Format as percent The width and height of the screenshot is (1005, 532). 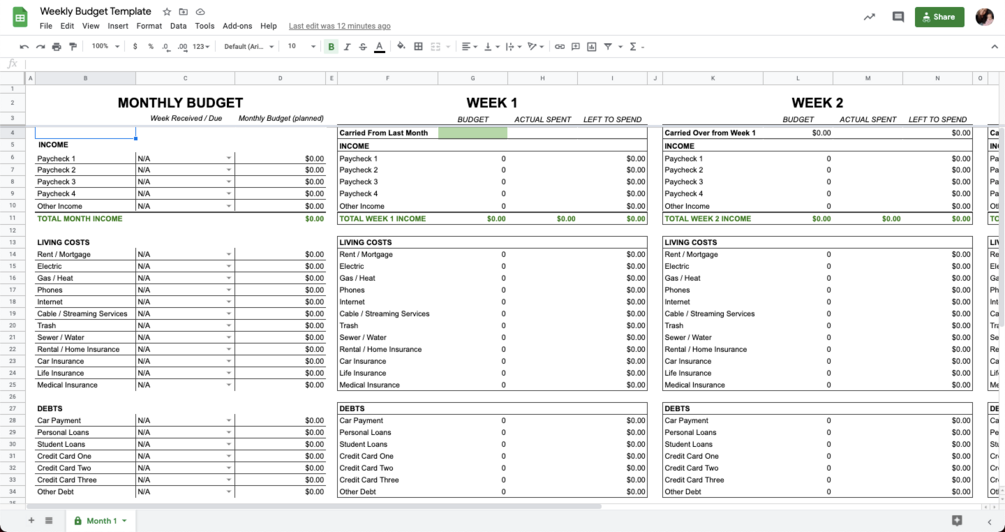click(151, 47)
